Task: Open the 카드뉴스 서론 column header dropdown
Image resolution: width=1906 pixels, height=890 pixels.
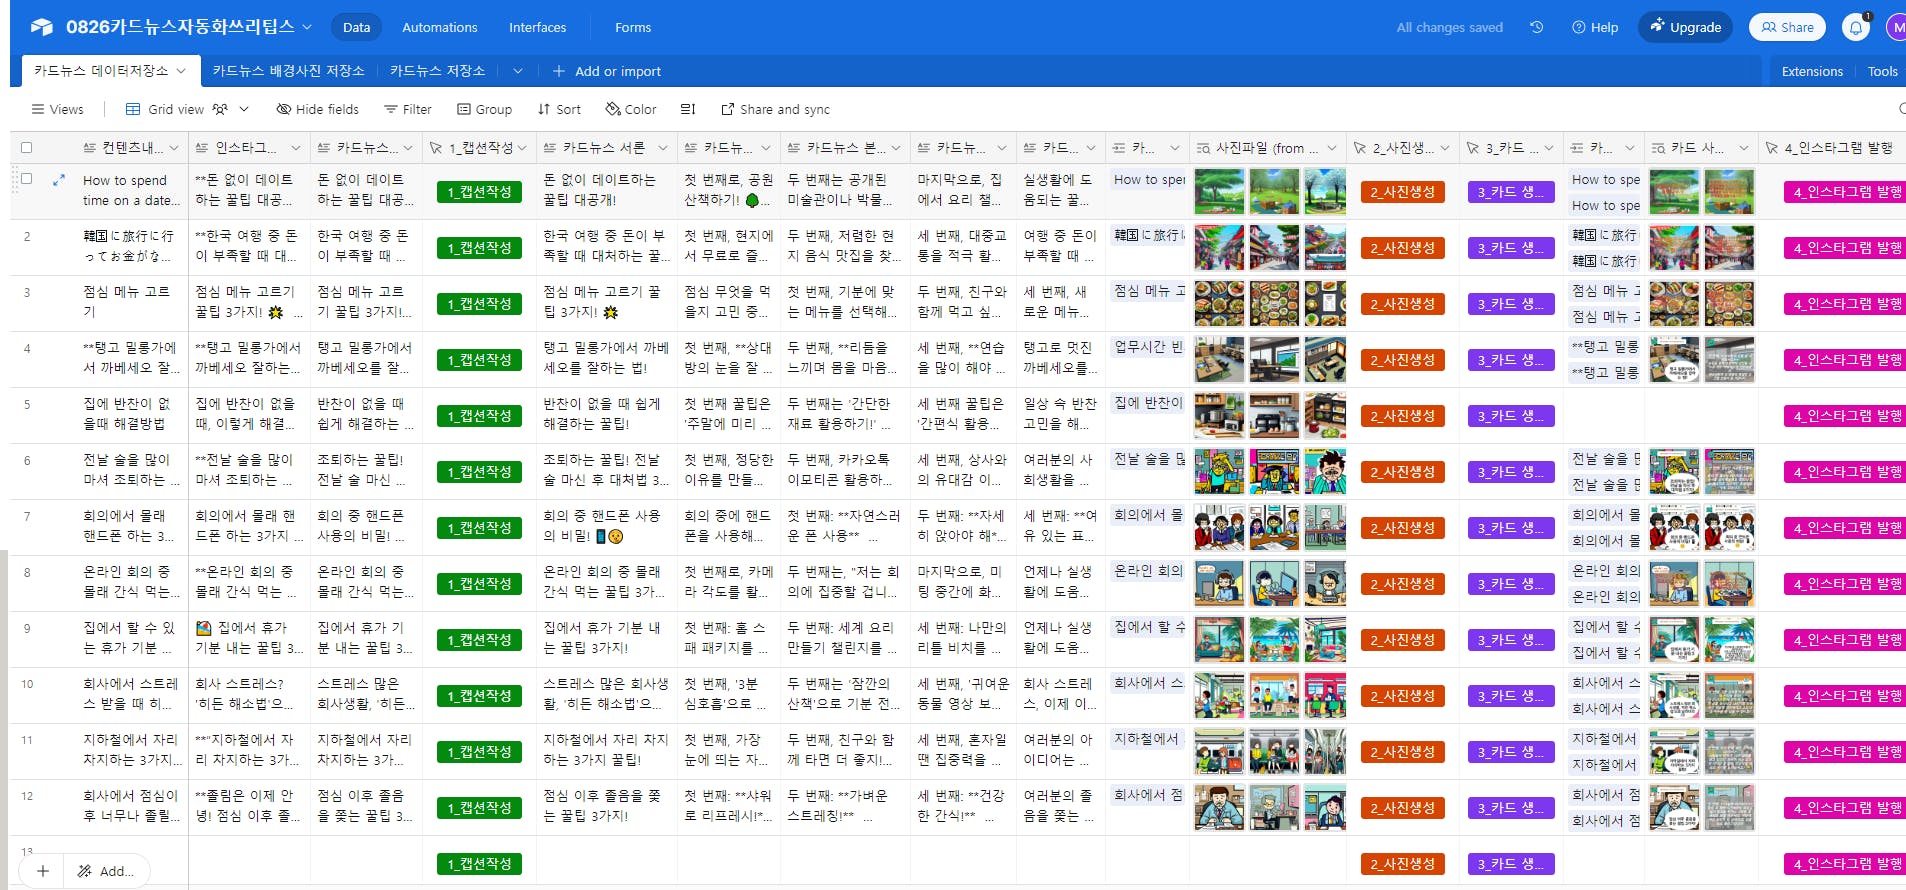Action: [x=662, y=148]
